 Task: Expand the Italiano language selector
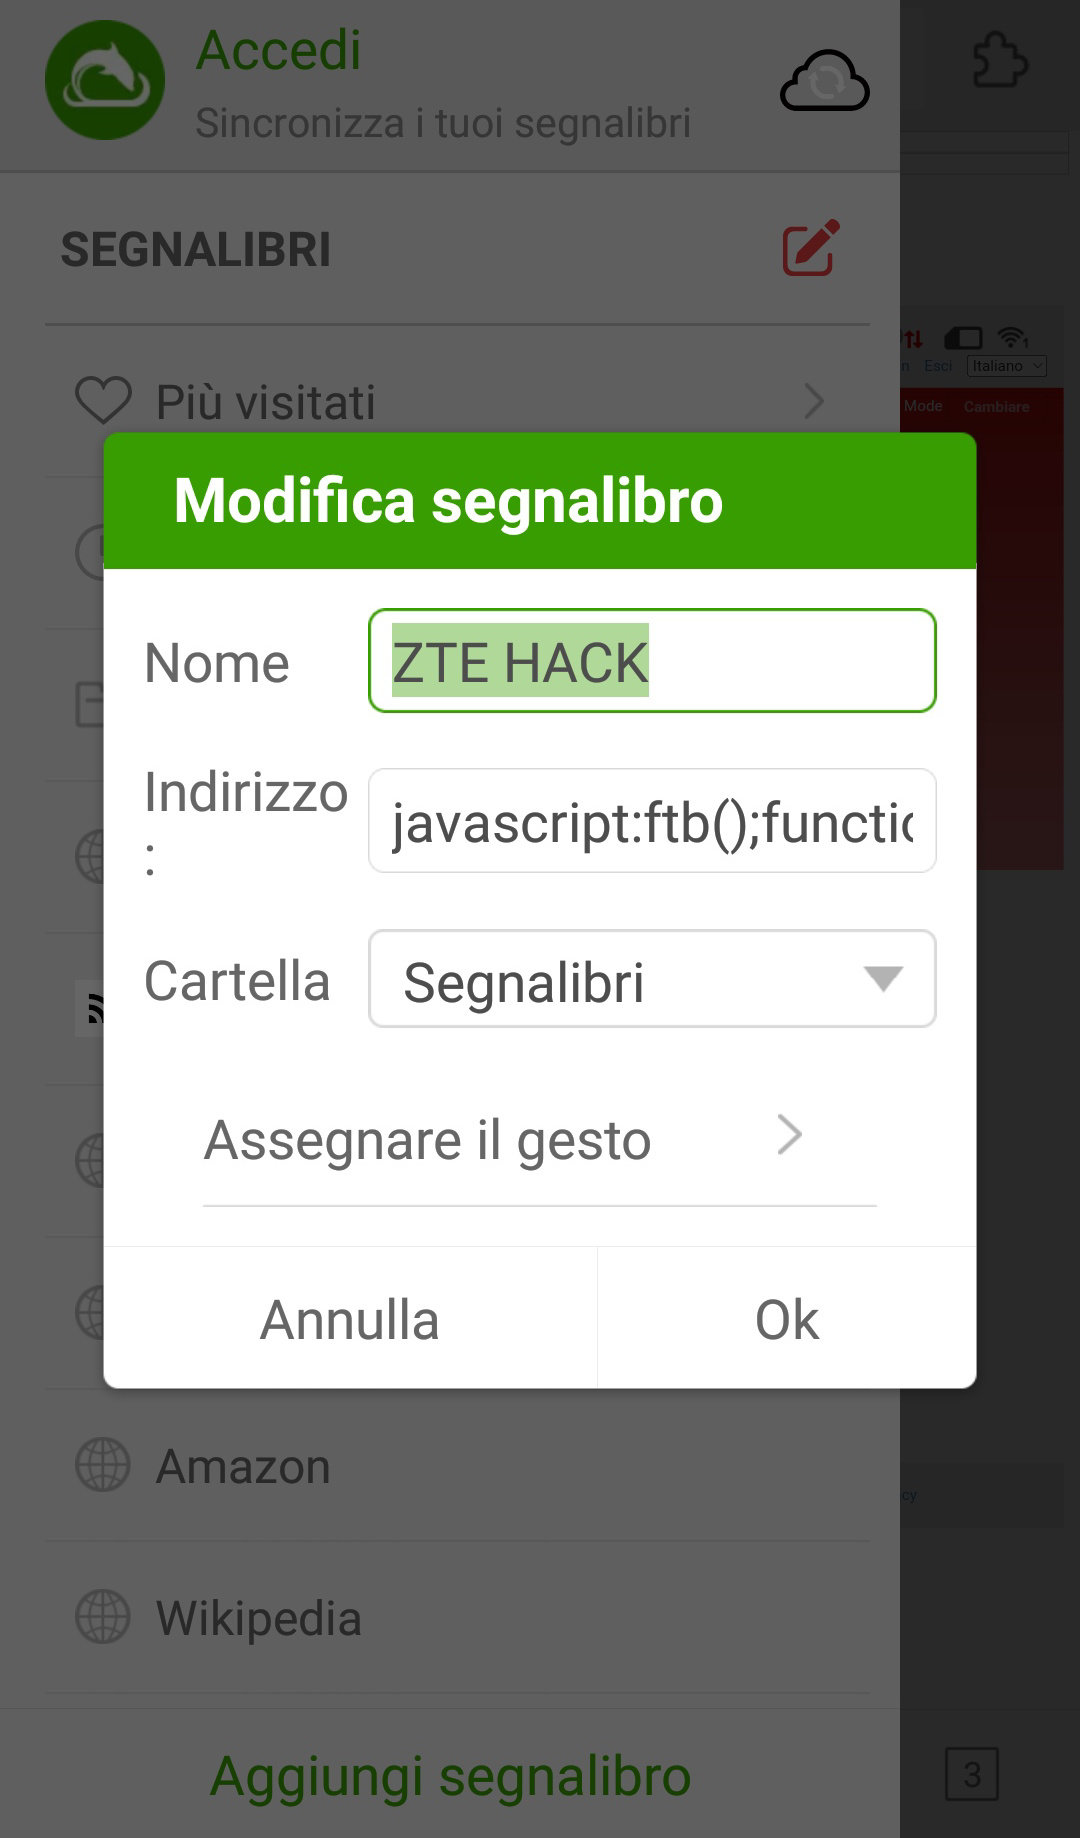pos(1007,366)
